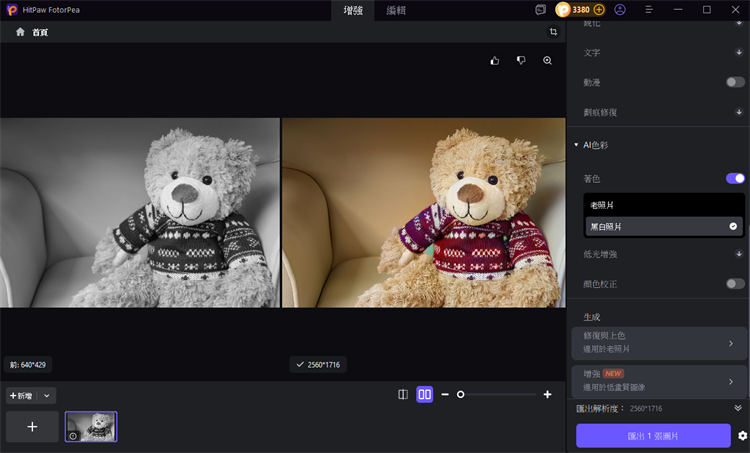Screen dimensions: 750x453
Task: Click the magnifier zoom icon
Action: pyautogui.click(x=548, y=60)
